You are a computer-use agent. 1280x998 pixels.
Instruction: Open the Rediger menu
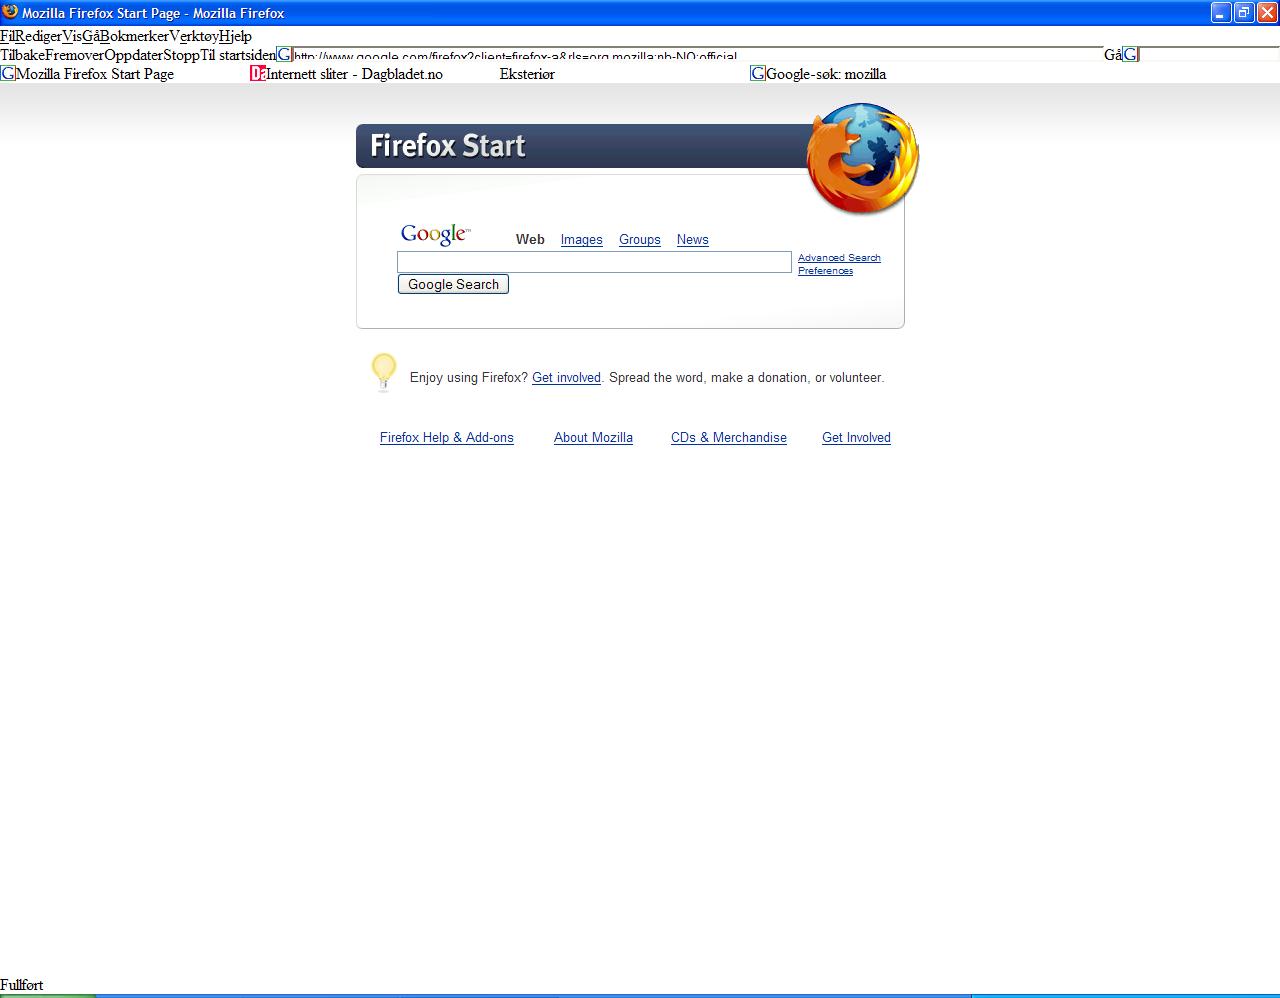(38, 36)
